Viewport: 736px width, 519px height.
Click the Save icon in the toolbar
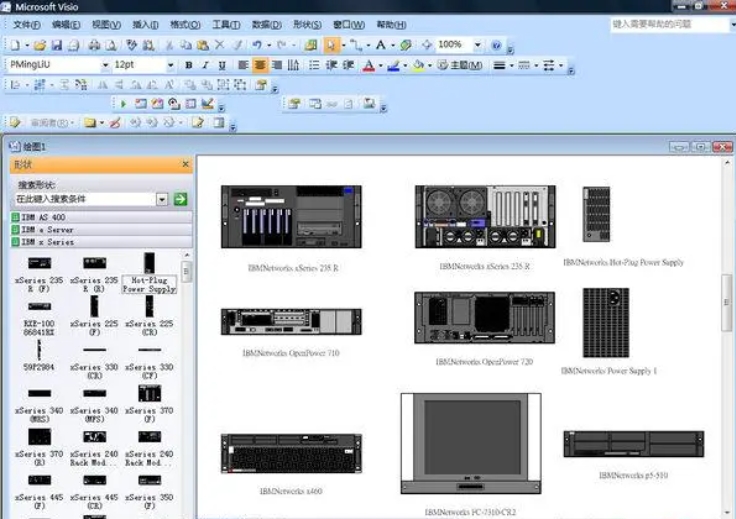pos(57,45)
